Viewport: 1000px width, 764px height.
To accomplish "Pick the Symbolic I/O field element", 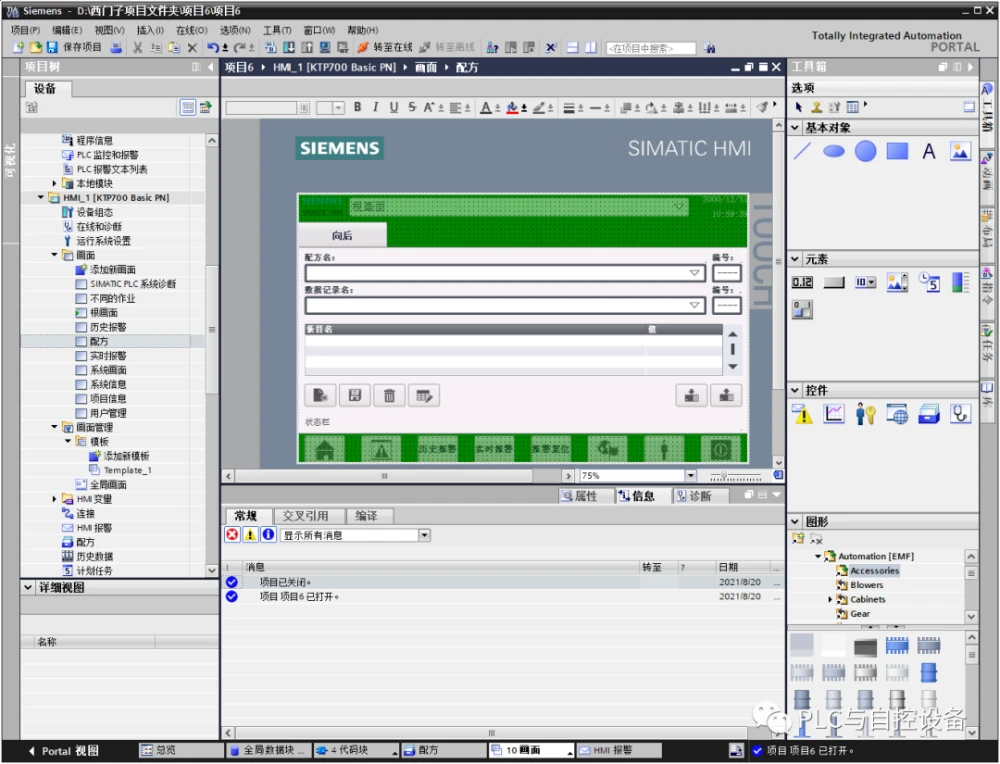I will [x=865, y=282].
